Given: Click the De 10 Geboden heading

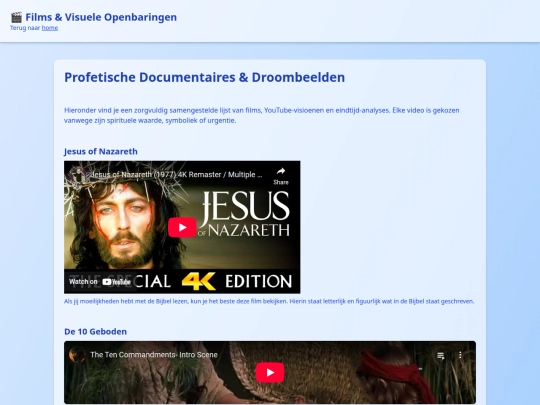Looking at the screenshot, I should [95, 332].
